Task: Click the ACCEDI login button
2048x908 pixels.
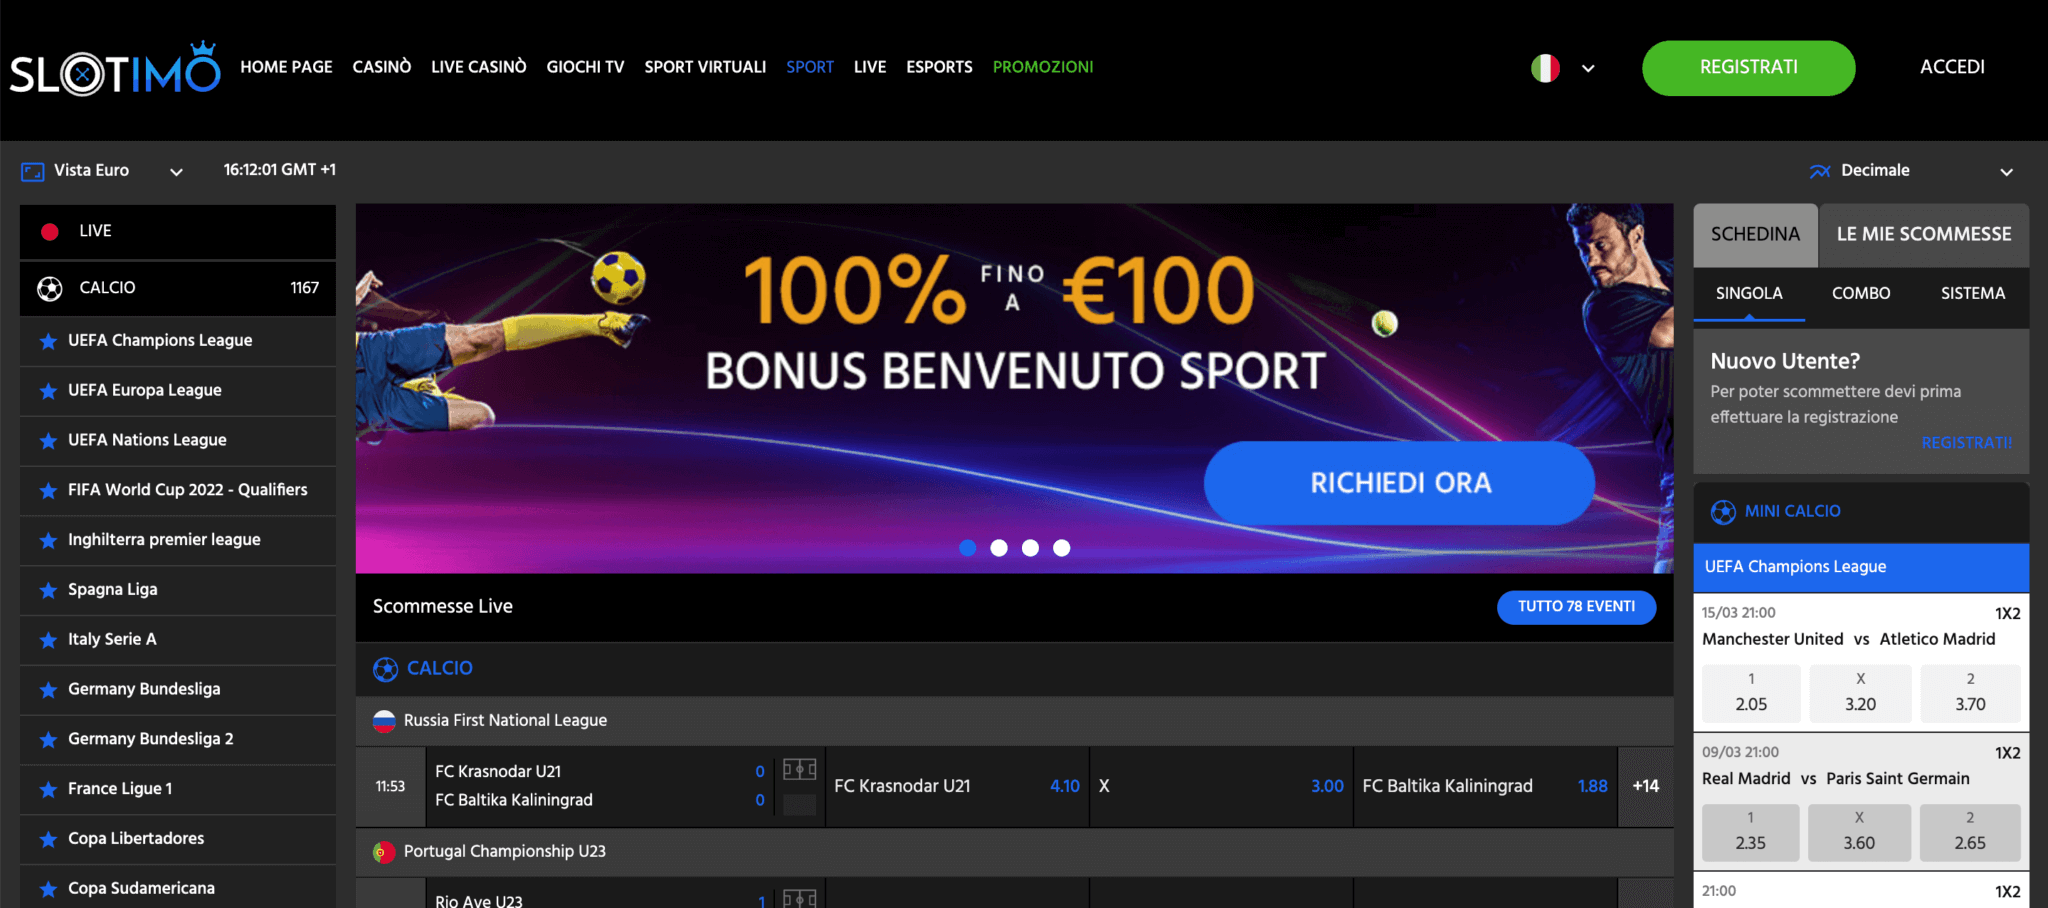Action: click(x=1952, y=67)
